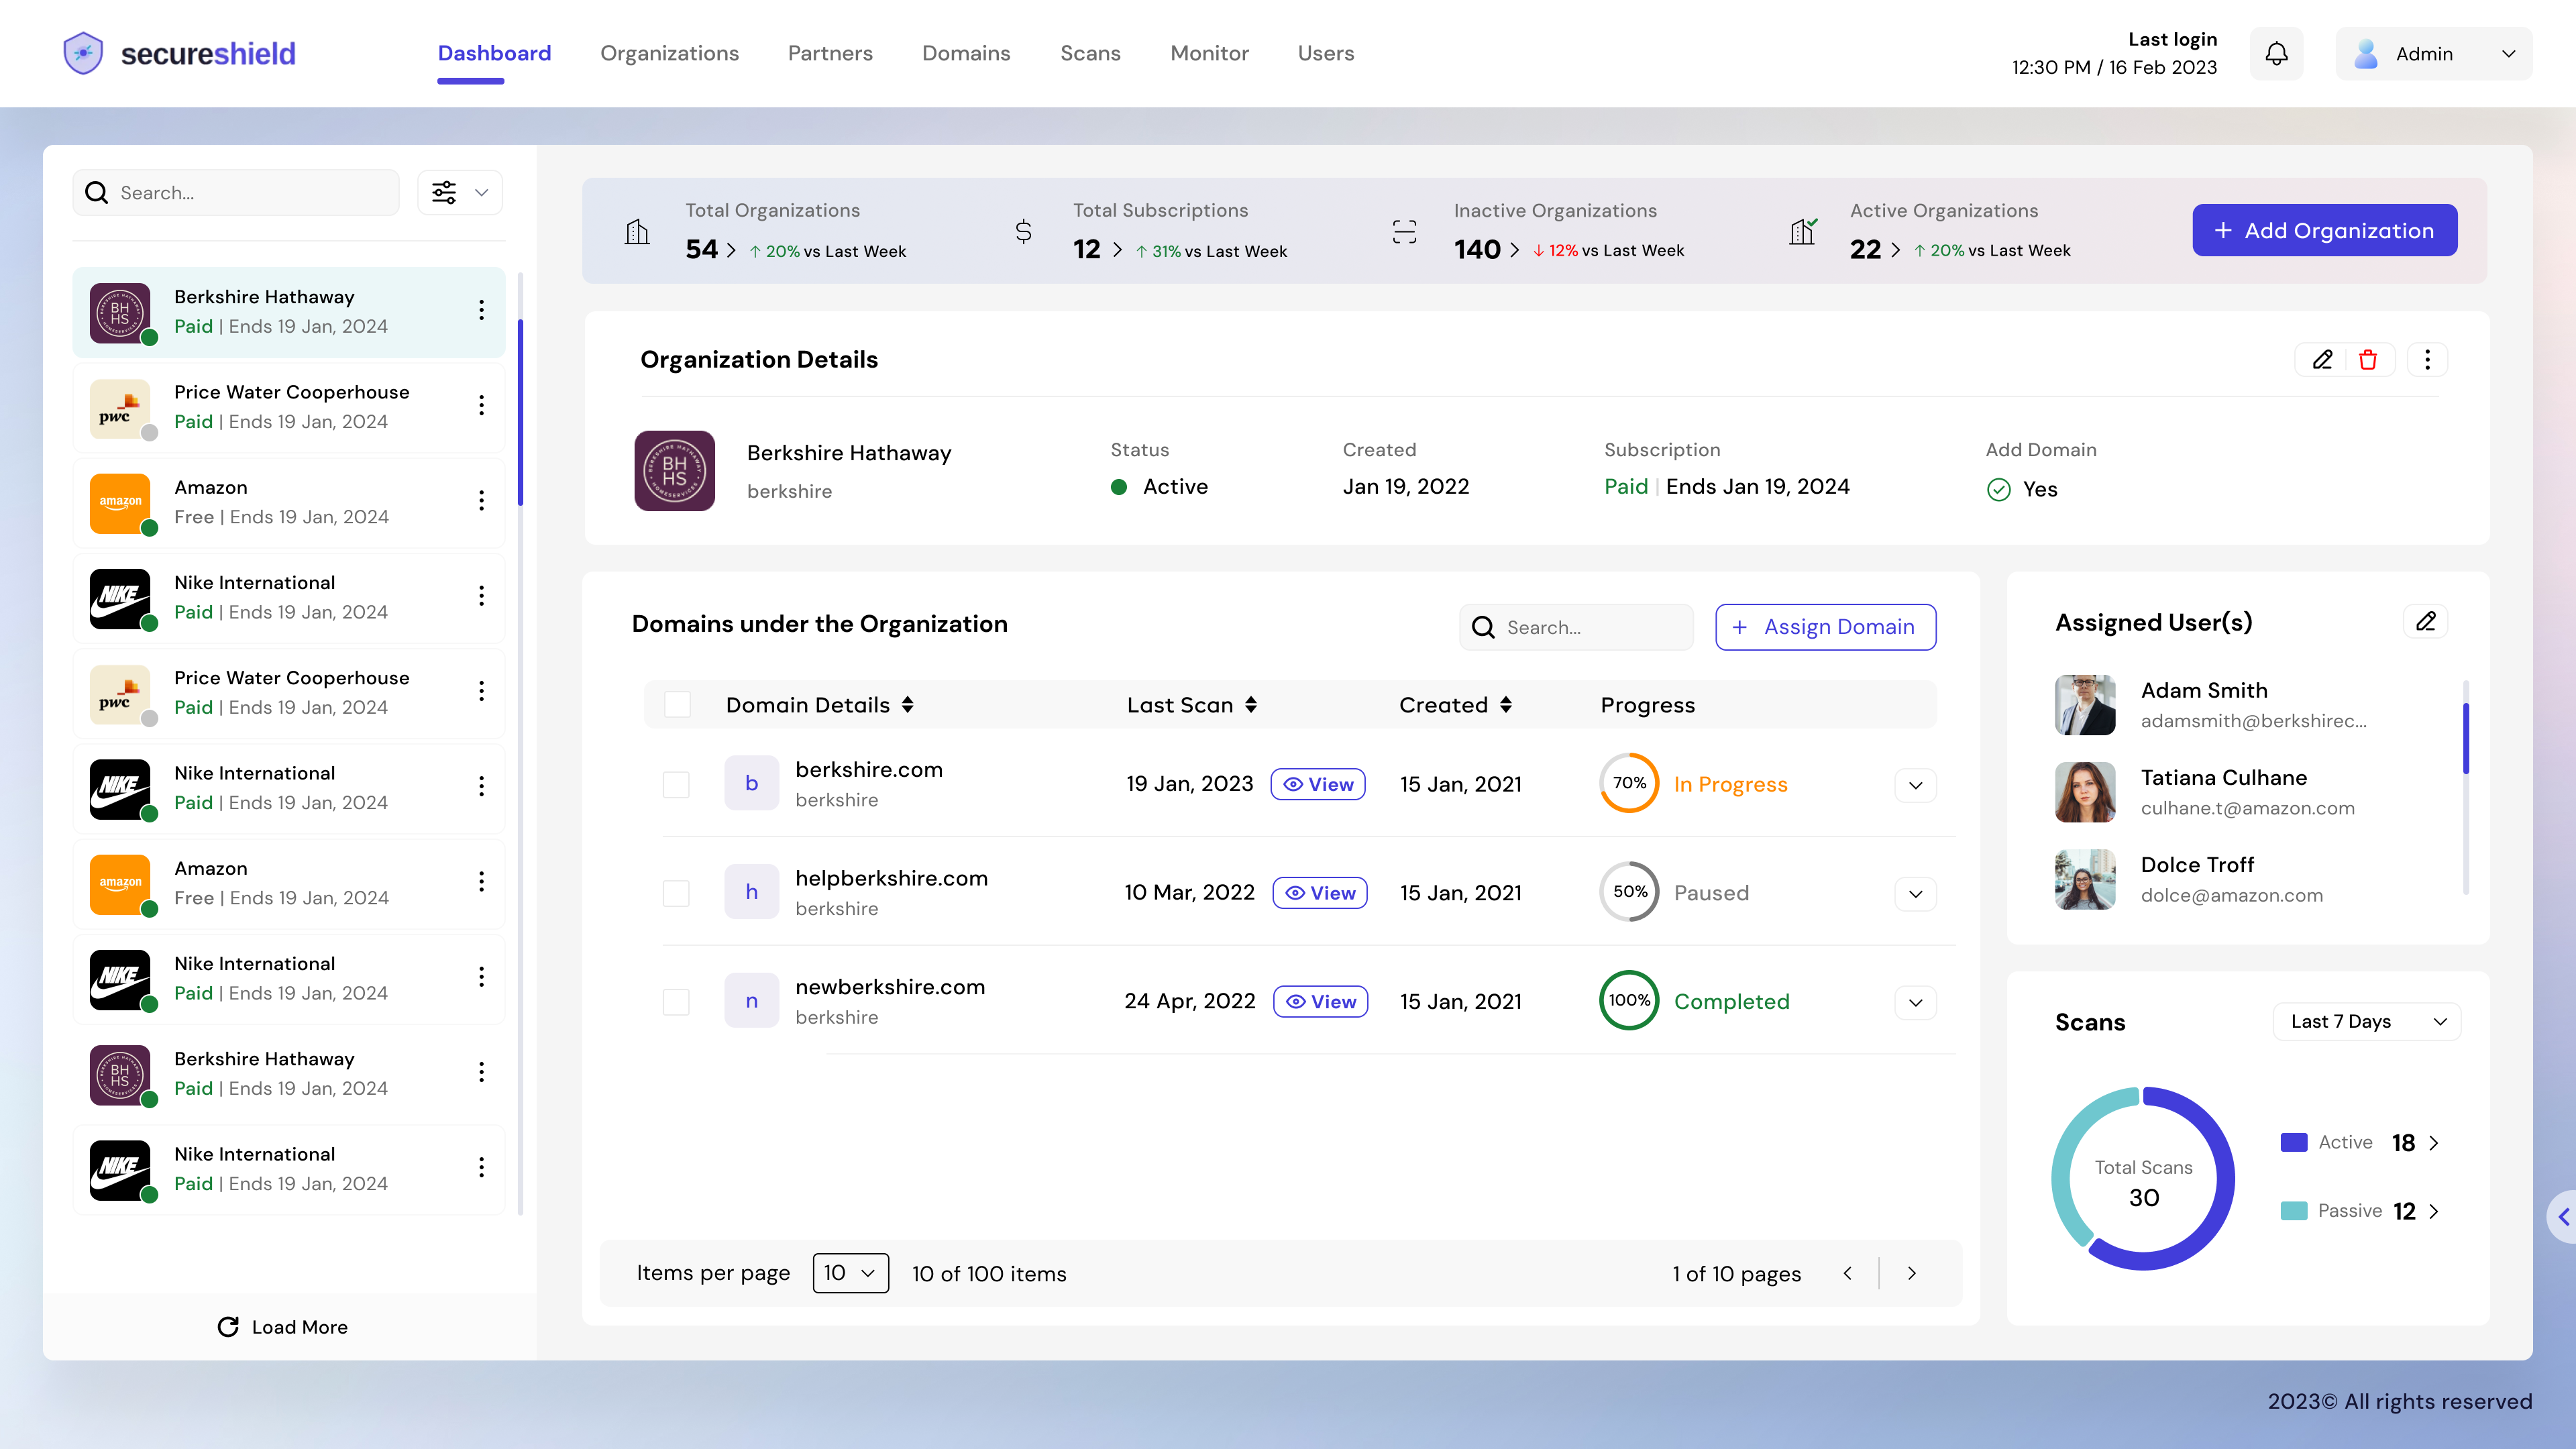The width and height of the screenshot is (2576, 1449).
Task: Click the notification bell icon
Action: [x=2276, y=54]
